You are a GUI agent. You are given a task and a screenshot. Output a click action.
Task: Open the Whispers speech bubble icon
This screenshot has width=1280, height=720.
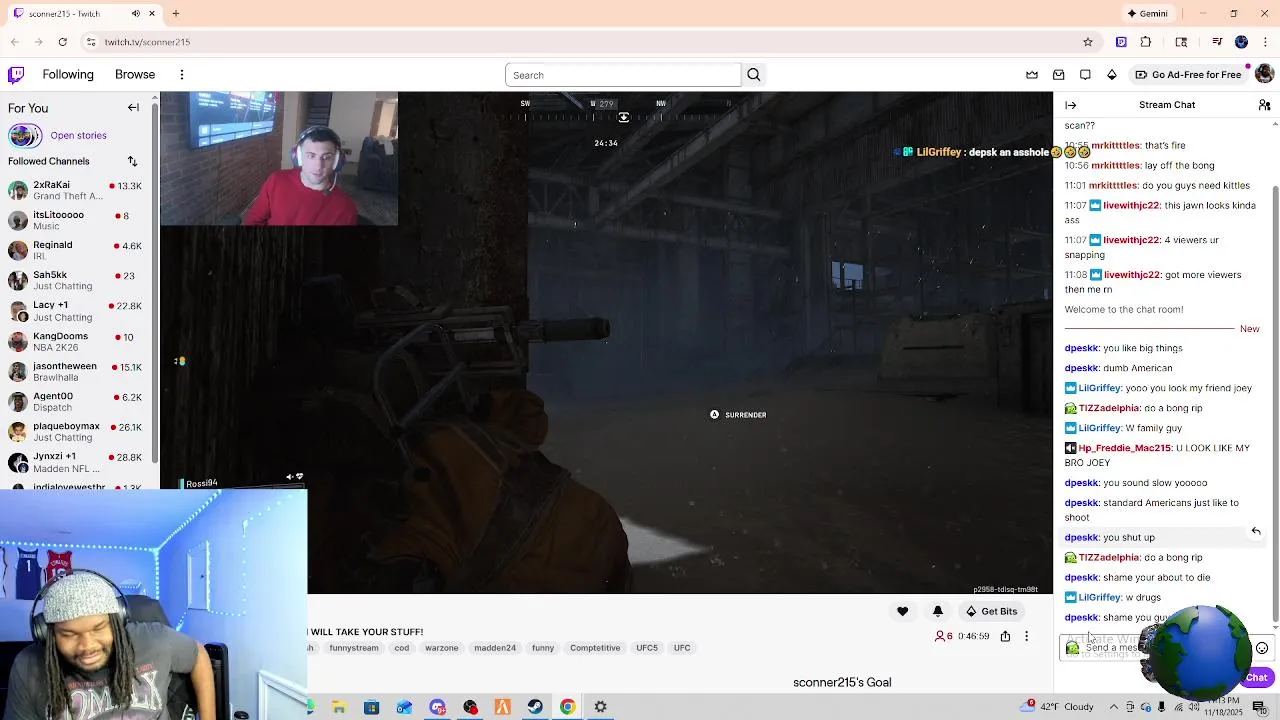[1085, 75]
